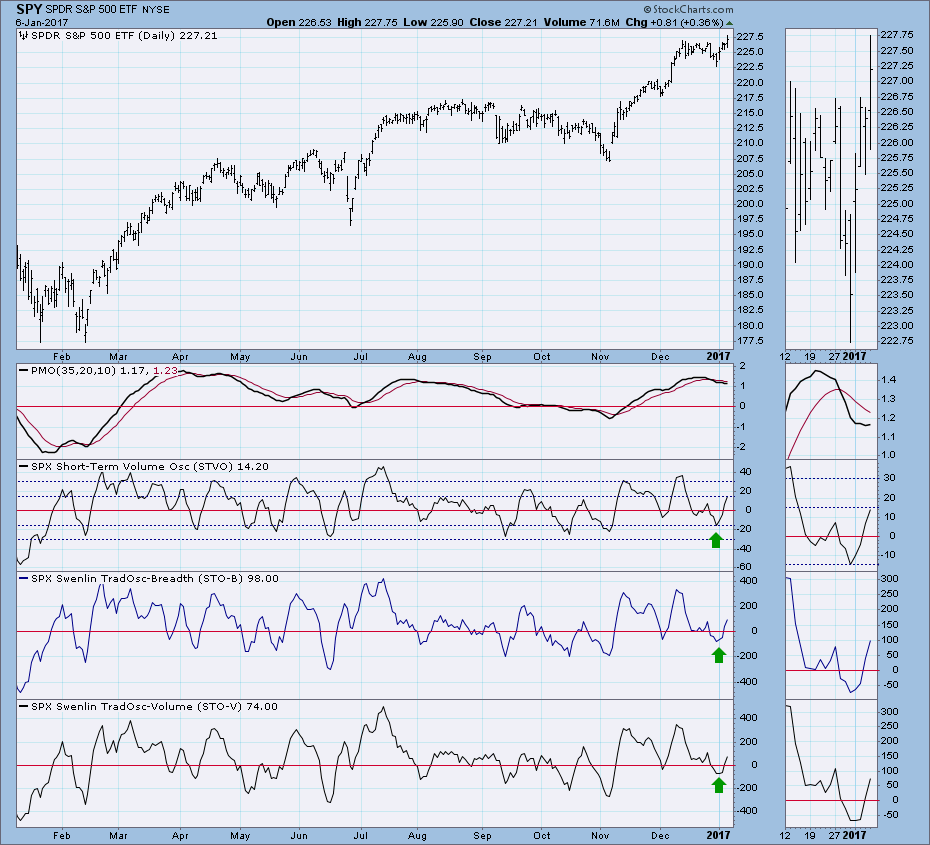
Task: Select the High 227.75 header value
Action: click(x=367, y=23)
